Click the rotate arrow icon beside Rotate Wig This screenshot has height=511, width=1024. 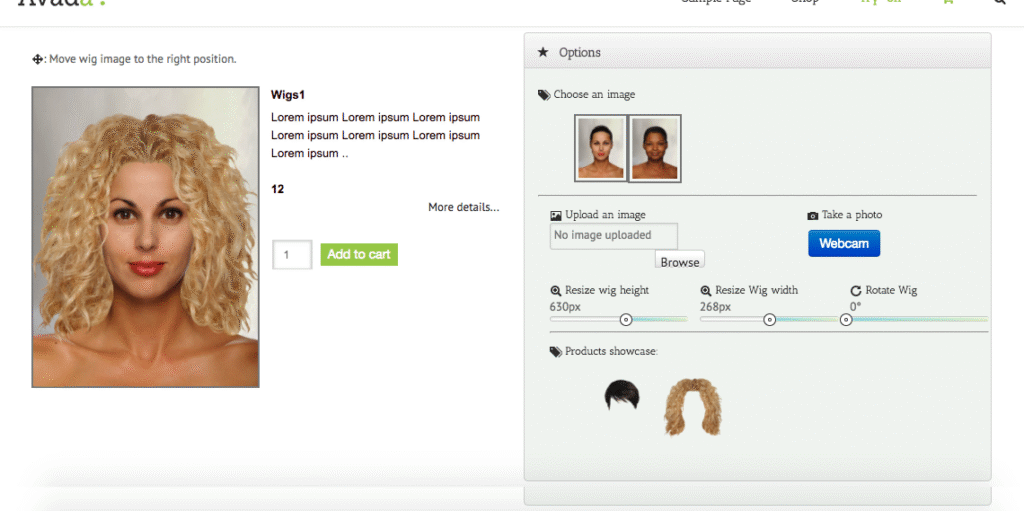point(856,290)
